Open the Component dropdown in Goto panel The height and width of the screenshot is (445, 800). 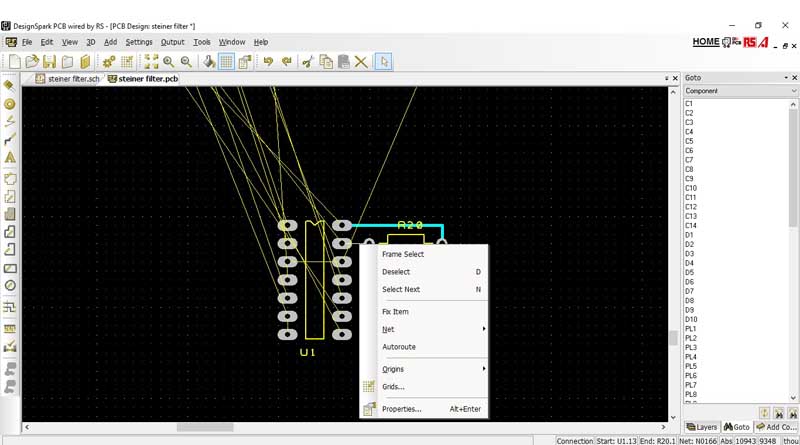[x=740, y=91]
